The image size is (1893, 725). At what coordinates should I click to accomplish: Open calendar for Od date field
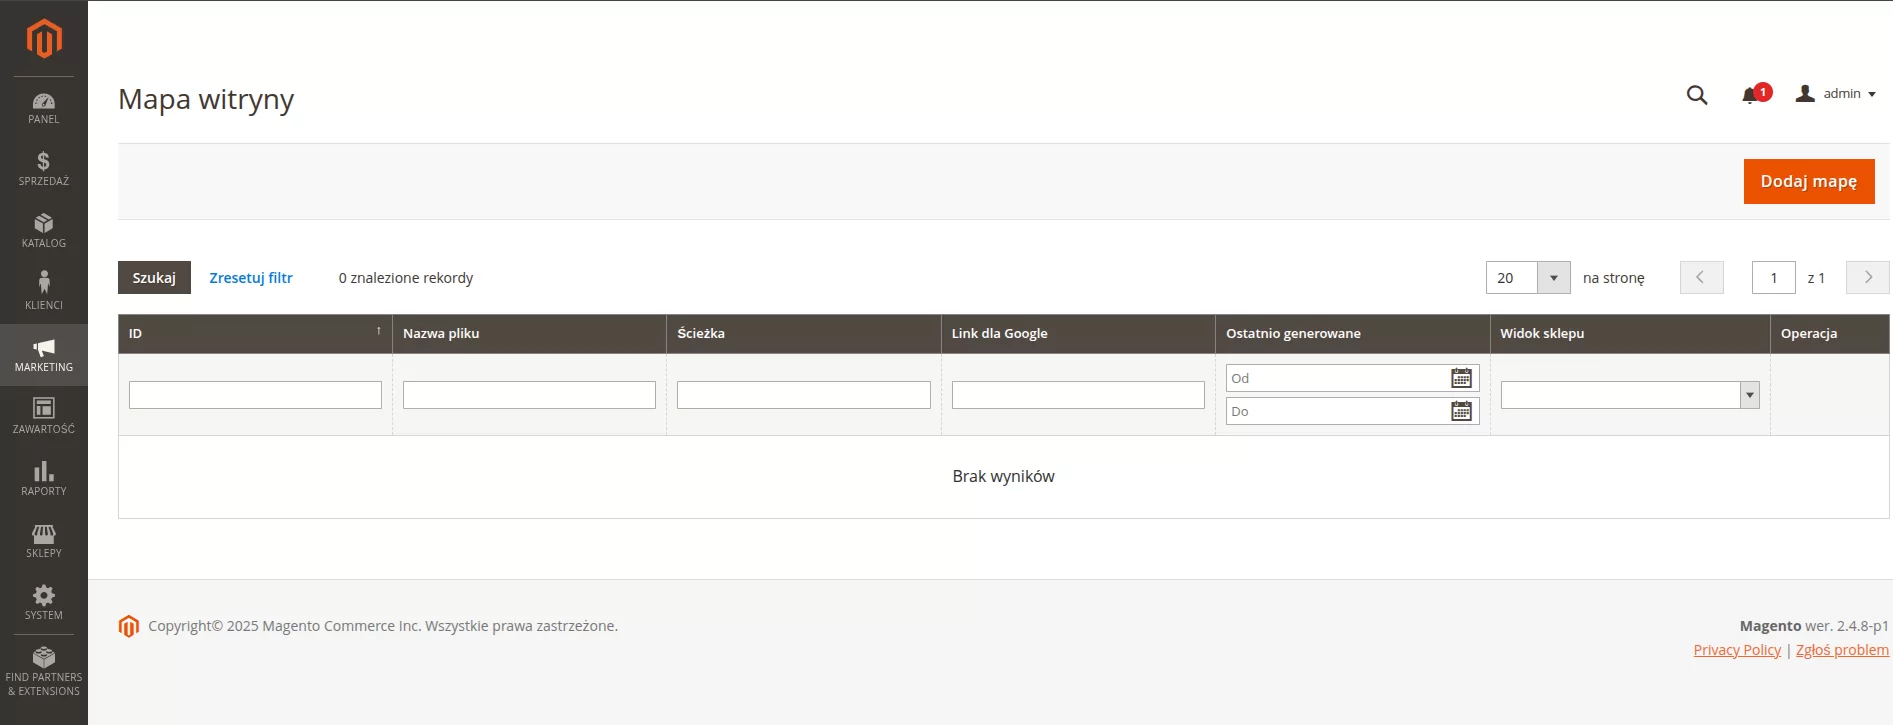click(1461, 378)
